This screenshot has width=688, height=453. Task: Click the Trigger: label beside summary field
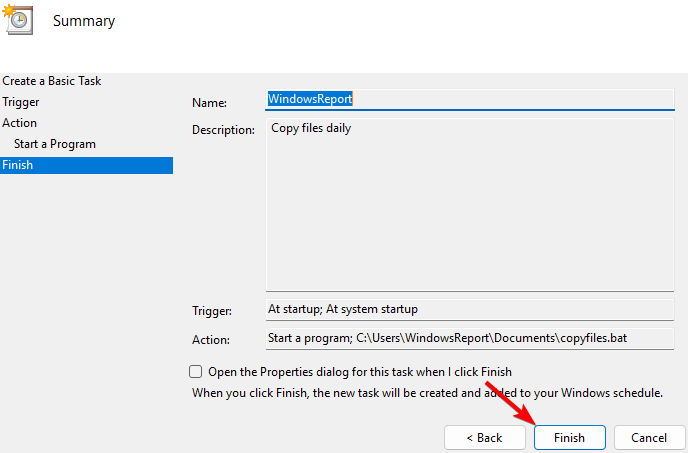pyautogui.click(x=212, y=311)
